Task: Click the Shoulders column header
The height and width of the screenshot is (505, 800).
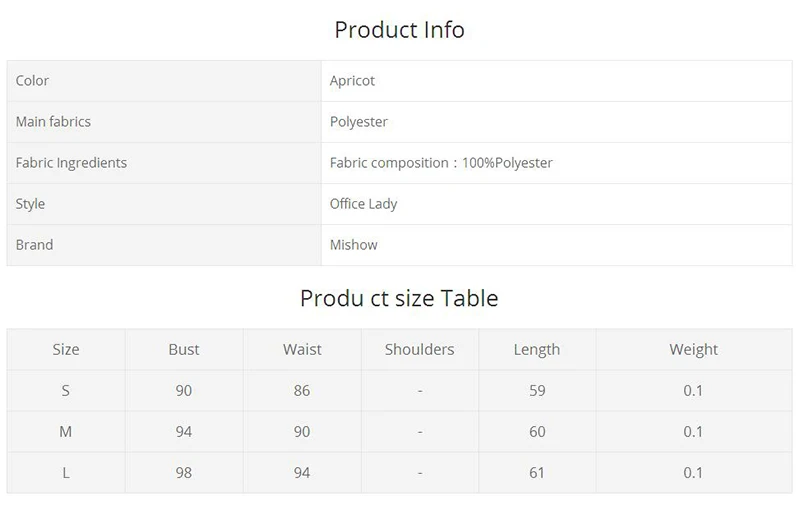Action: click(419, 349)
